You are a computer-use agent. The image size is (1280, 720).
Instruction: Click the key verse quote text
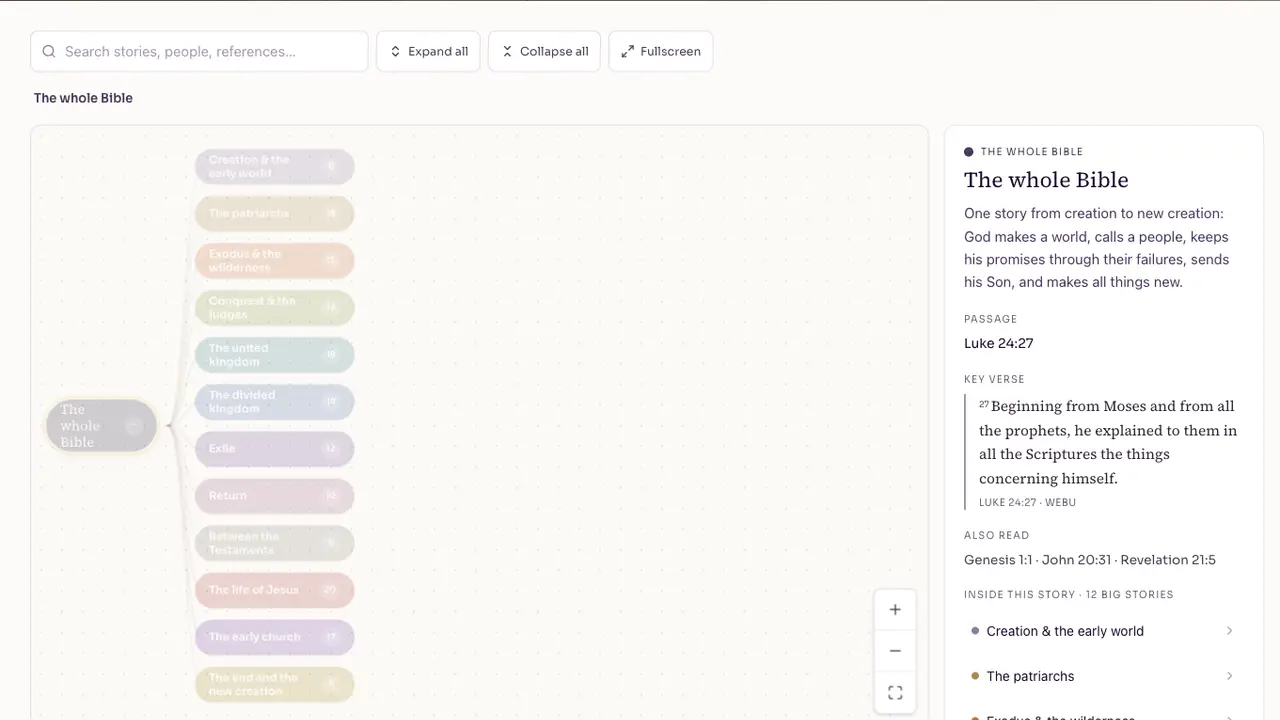(1108, 442)
